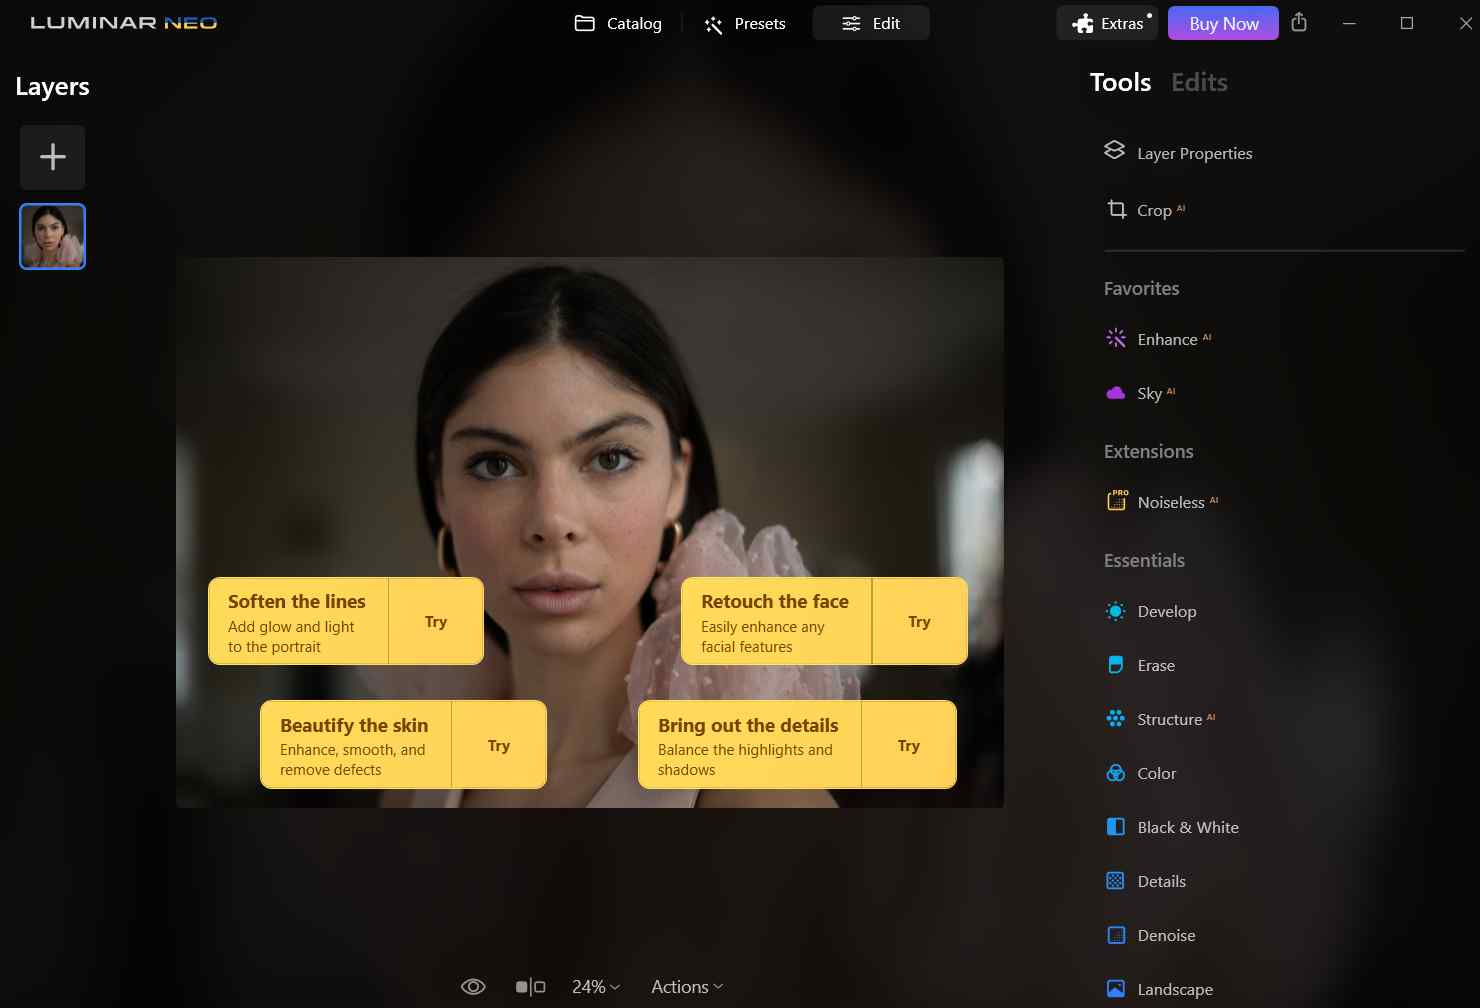The image size is (1480, 1008).
Task: Select the Enhance AI tool icon
Action: (x=1116, y=339)
